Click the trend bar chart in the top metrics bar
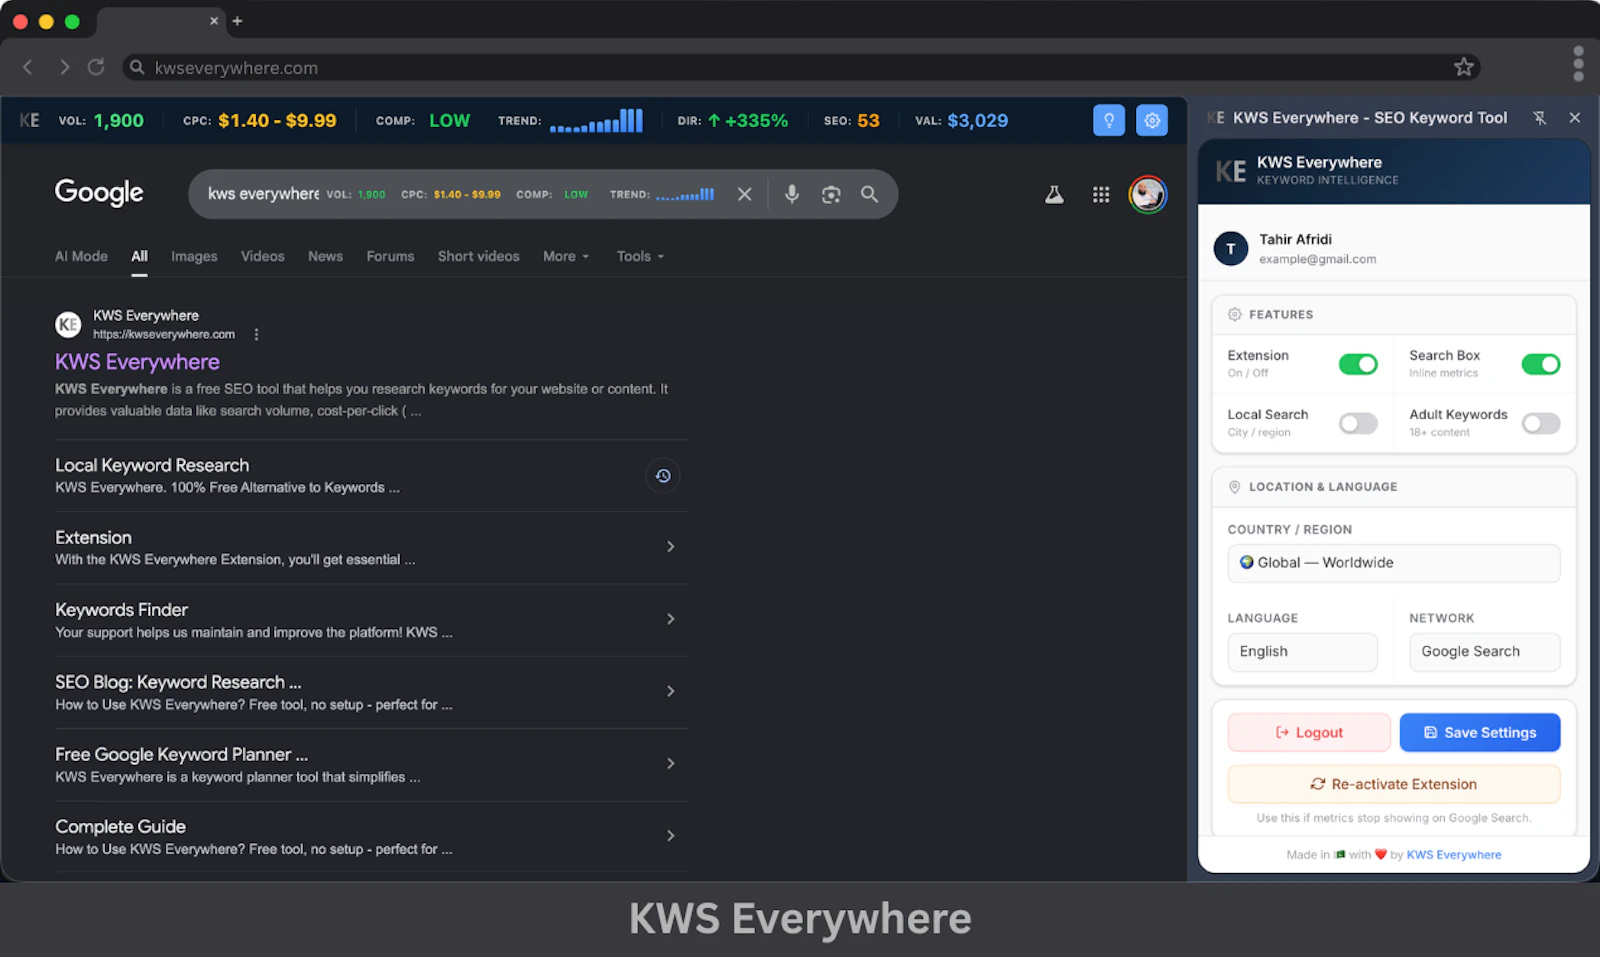The width and height of the screenshot is (1600, 957). 596,120
